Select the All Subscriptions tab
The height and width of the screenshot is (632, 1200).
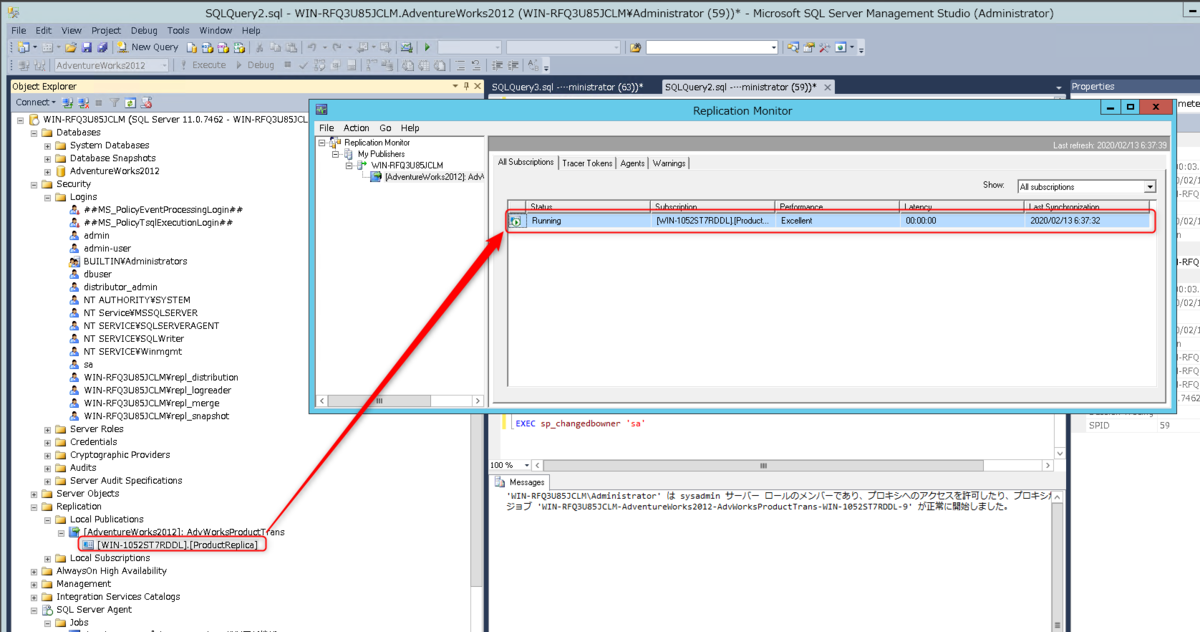point(526,162)
